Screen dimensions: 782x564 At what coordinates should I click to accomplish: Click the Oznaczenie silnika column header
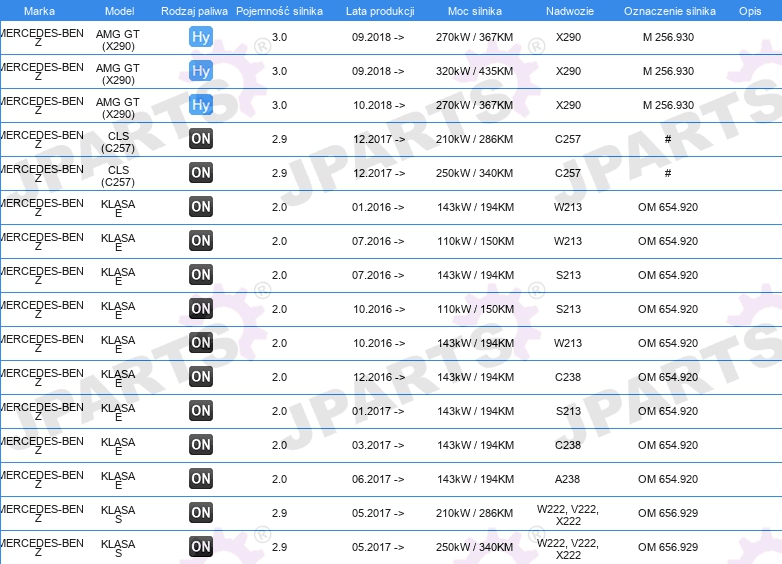(x=669, y=11)
